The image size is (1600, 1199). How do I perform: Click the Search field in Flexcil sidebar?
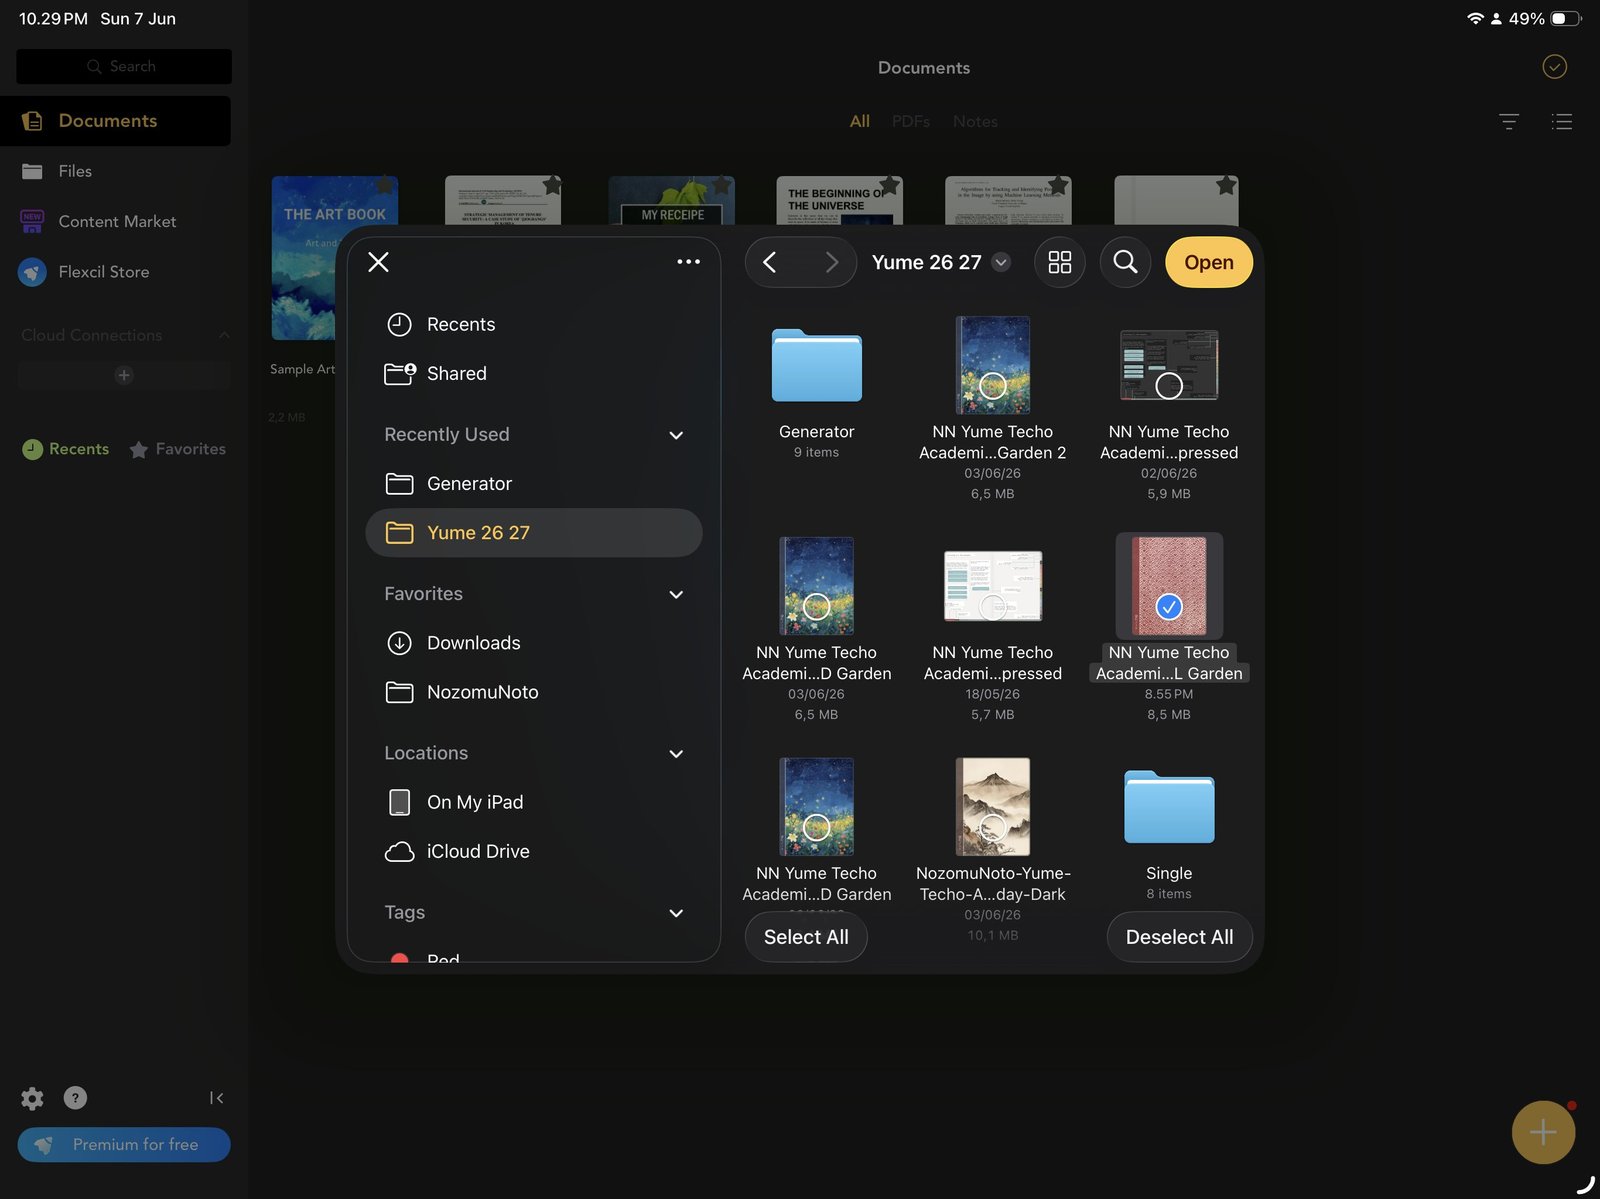(x=124, y=66)
